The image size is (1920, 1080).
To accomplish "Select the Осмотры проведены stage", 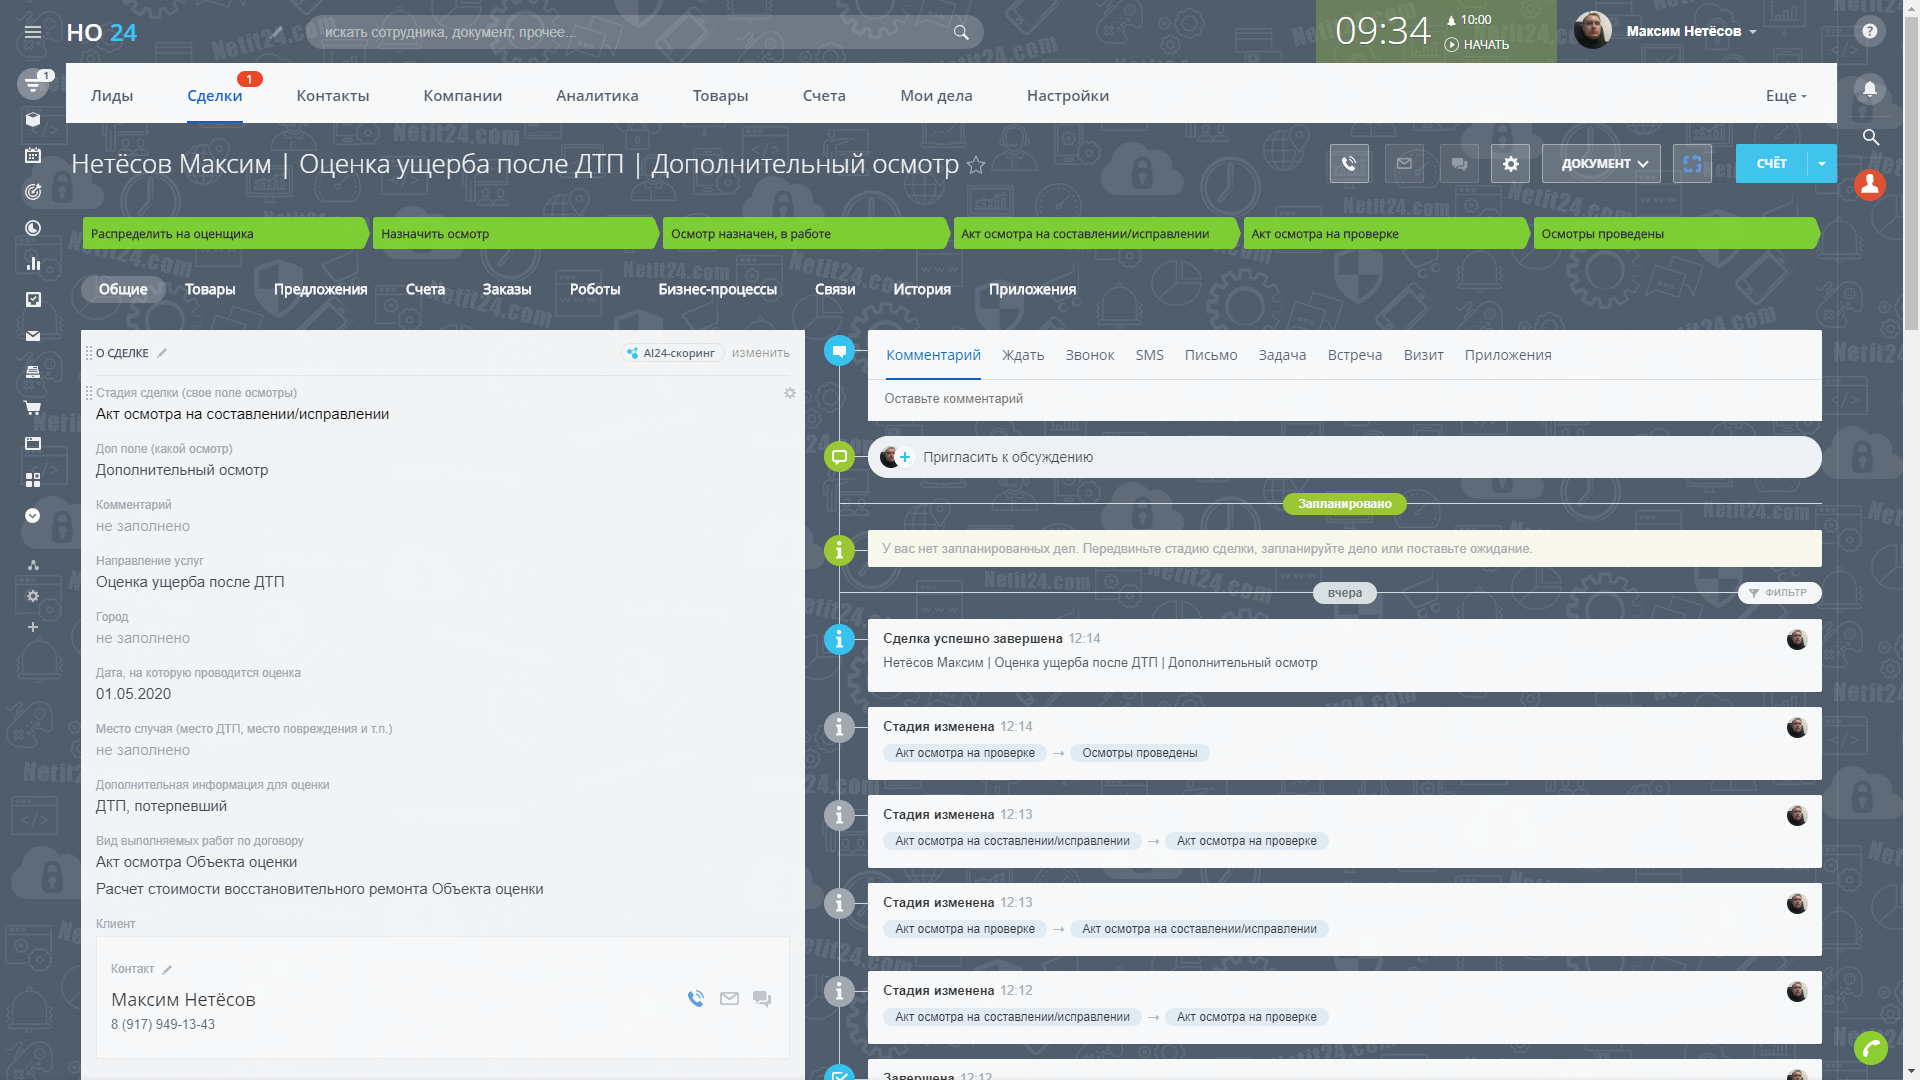I will (x=1675, y=234).
